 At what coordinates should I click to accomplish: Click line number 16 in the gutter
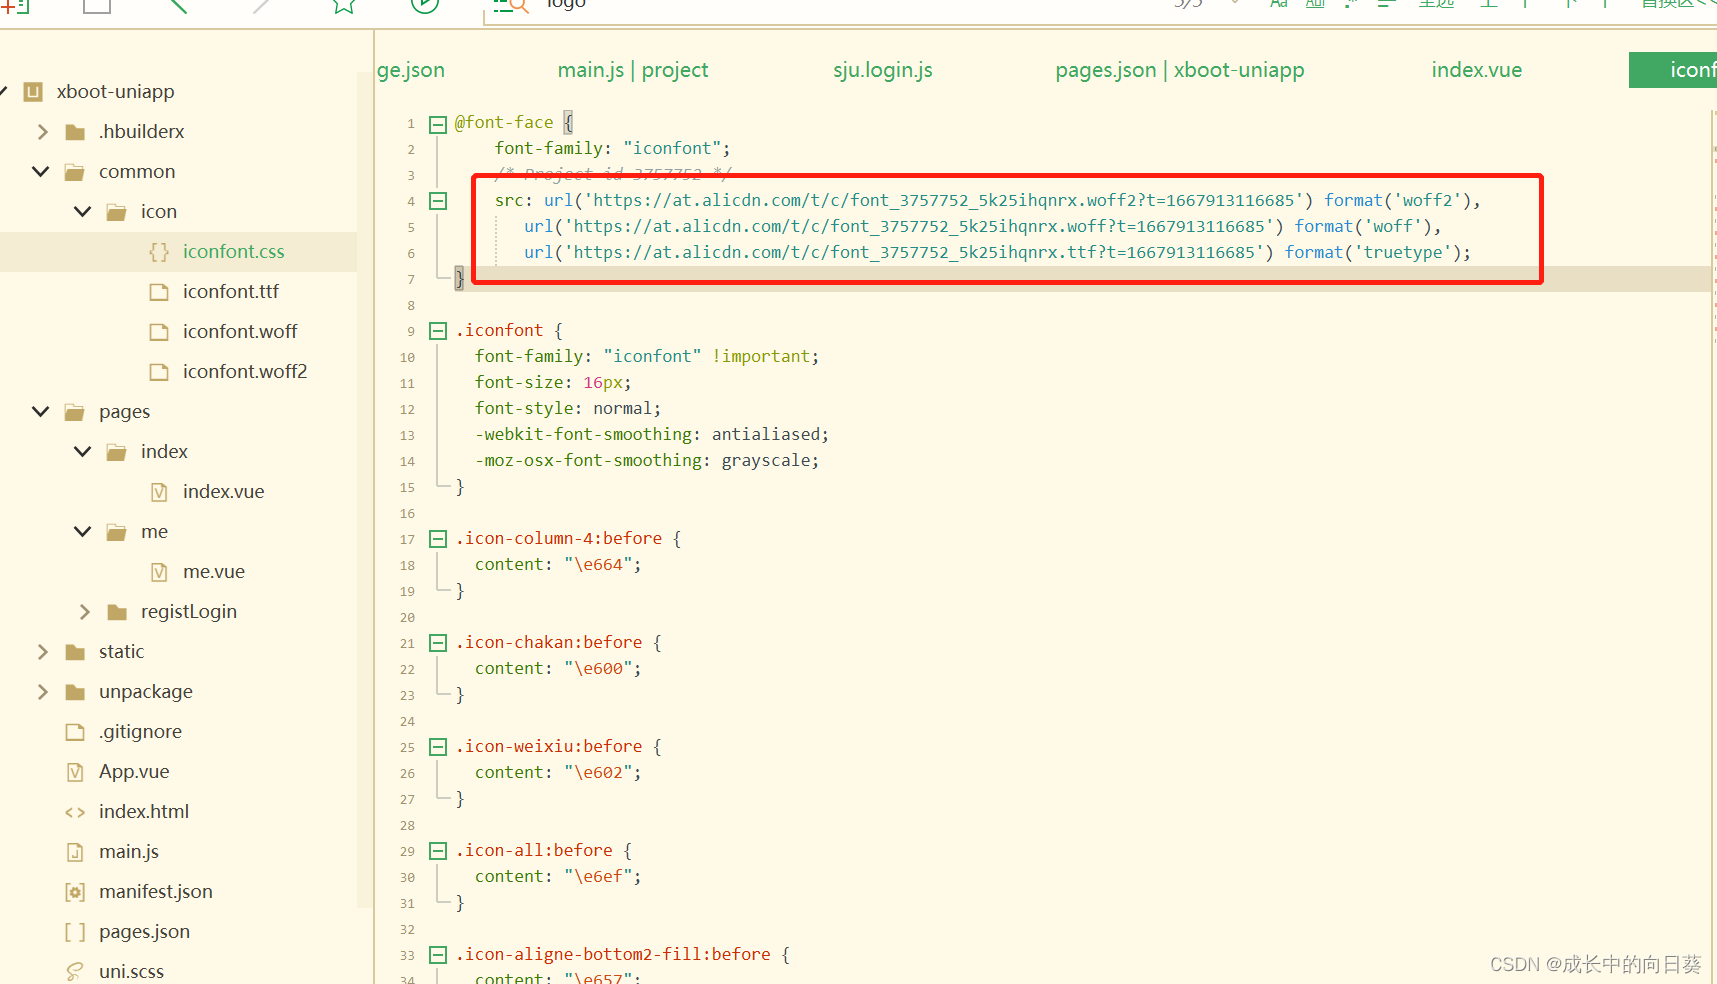pyautogui.click(x=407, y=514)
